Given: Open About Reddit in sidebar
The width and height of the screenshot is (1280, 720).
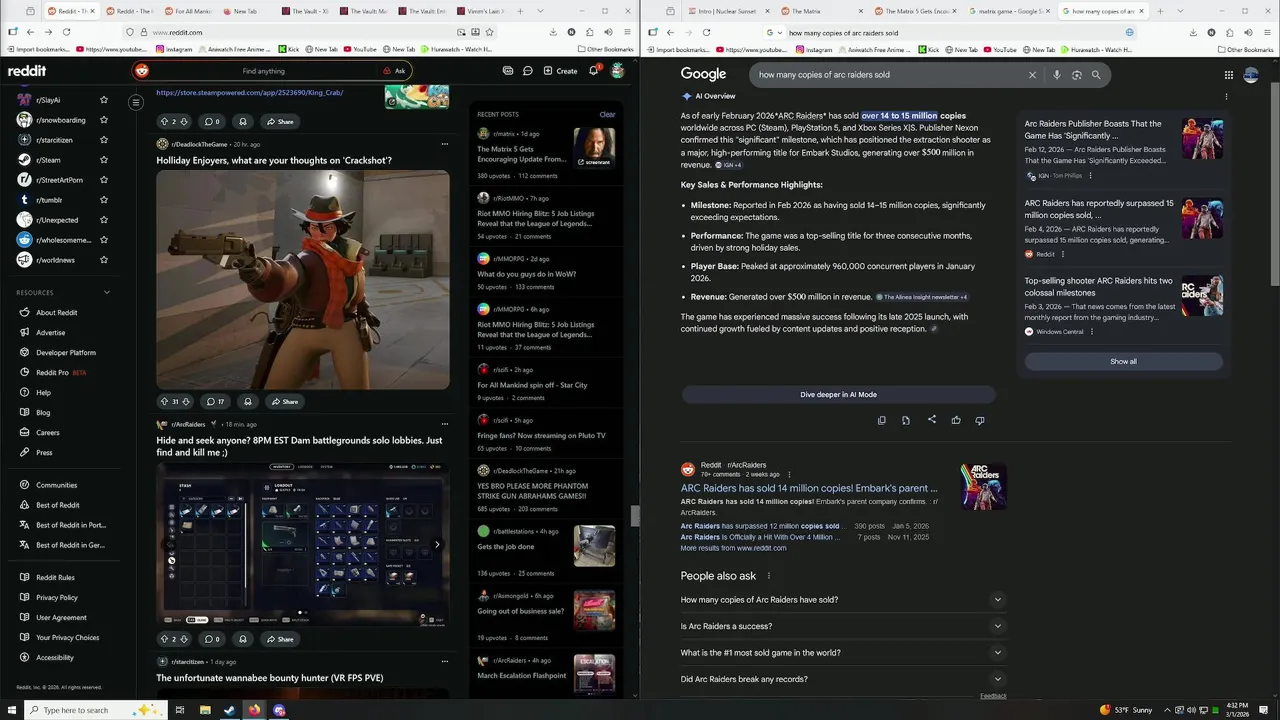Looking at the screenshot, I should [x=57, y=313].
